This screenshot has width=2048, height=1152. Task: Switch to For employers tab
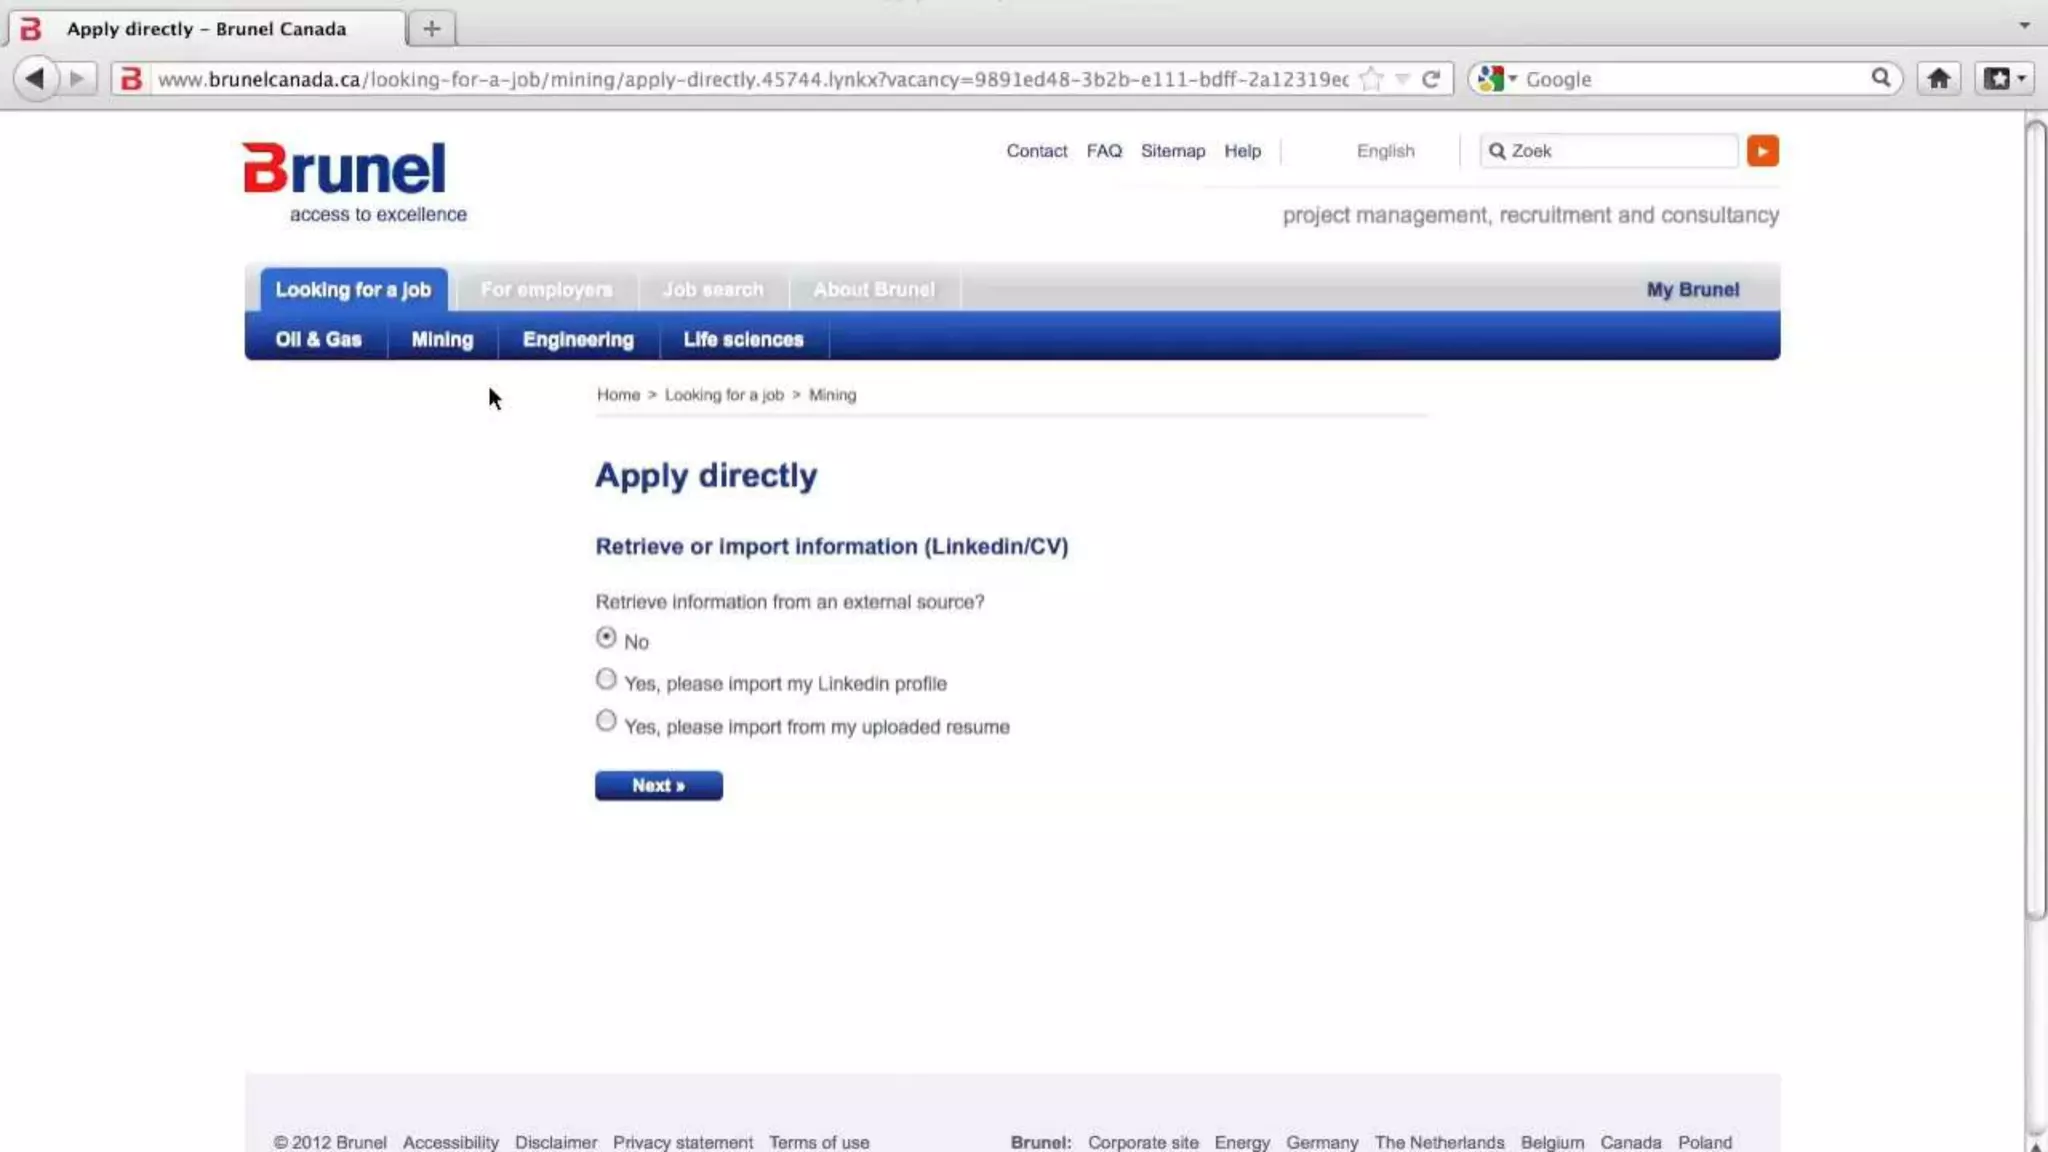546,290
